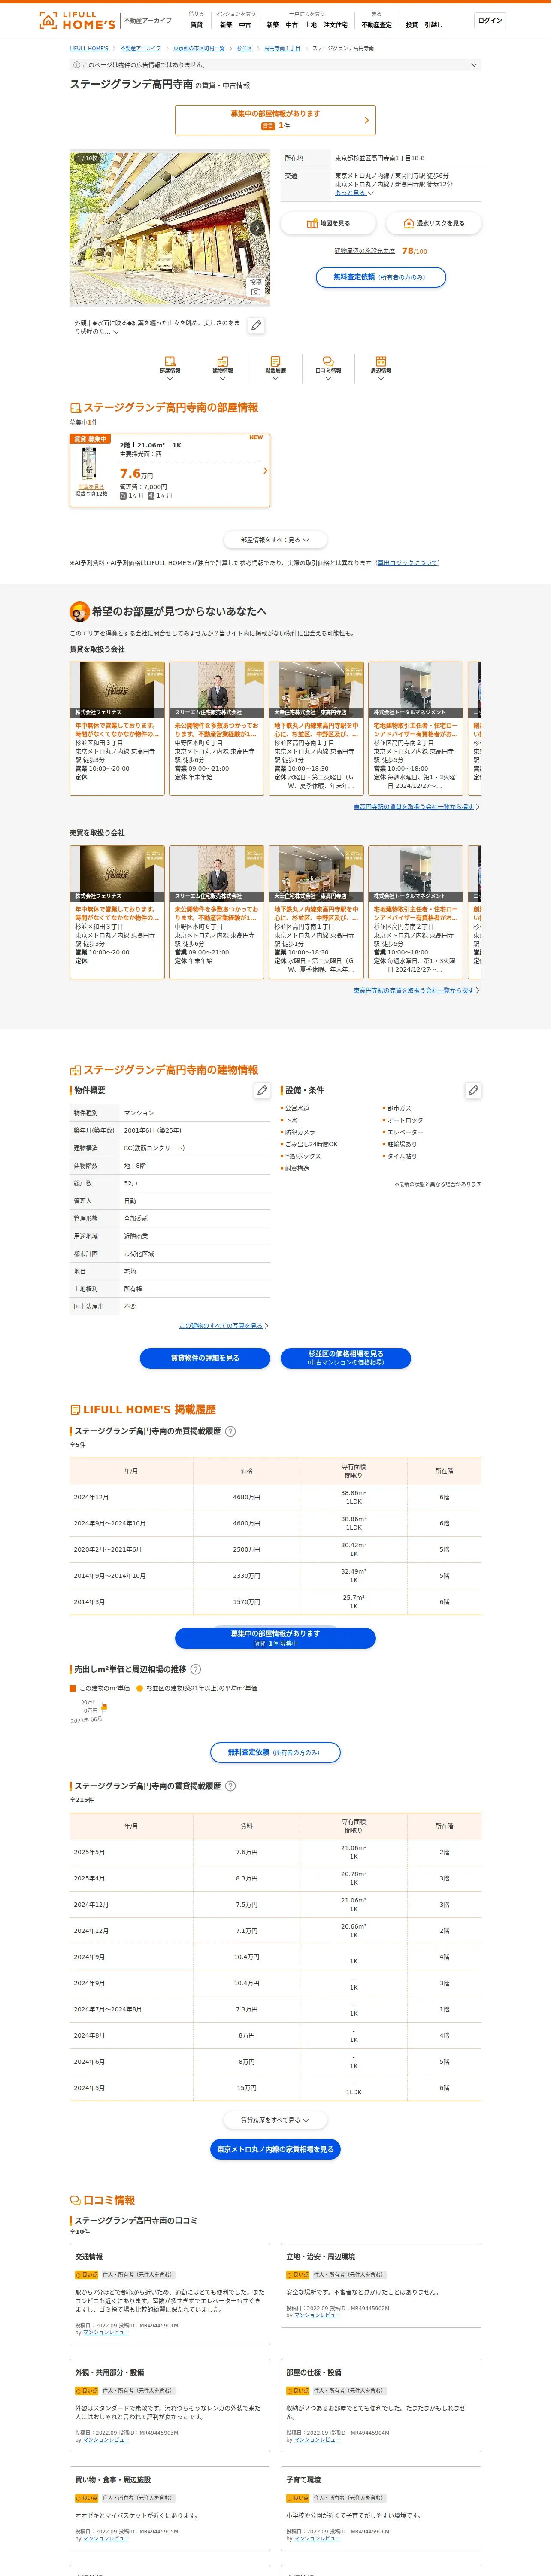The height and width of the screenshot is (2576, 551).
Task: Open help icon for 売買掲載履歴
Action: click(x=231, y=1431)
